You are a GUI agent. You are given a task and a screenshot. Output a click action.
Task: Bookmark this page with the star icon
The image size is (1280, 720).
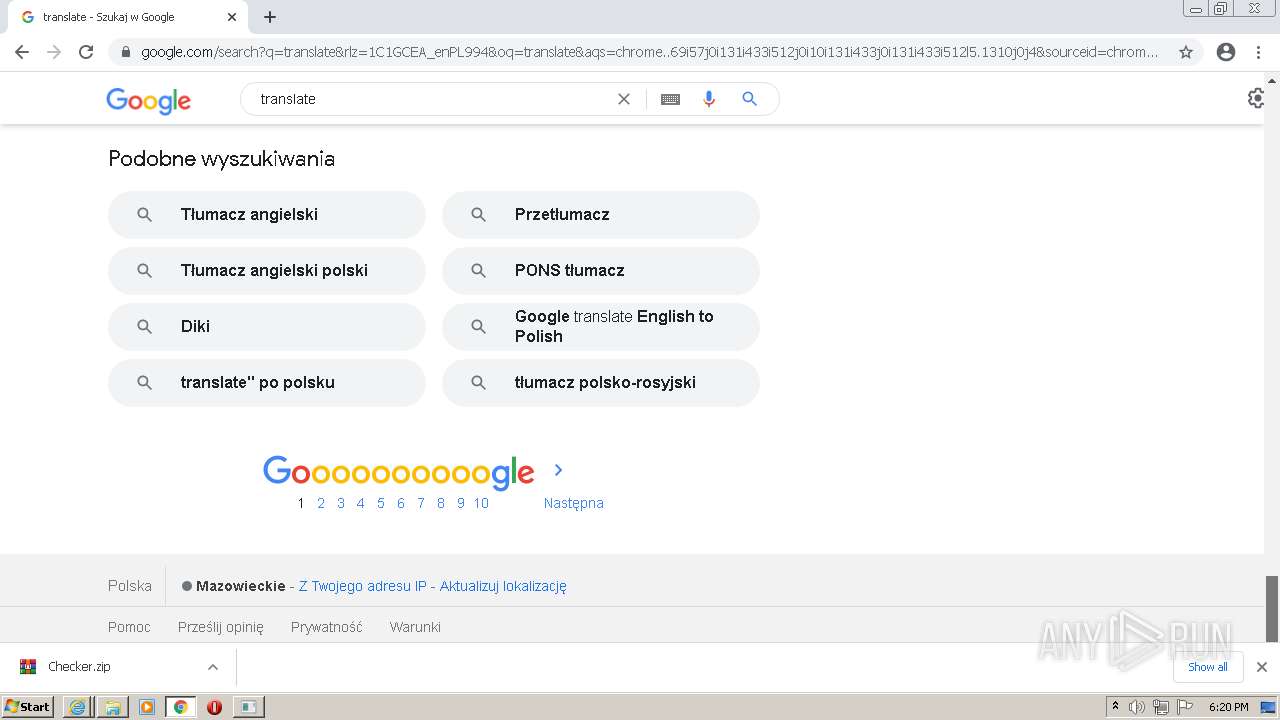[x=1186, y=52]
